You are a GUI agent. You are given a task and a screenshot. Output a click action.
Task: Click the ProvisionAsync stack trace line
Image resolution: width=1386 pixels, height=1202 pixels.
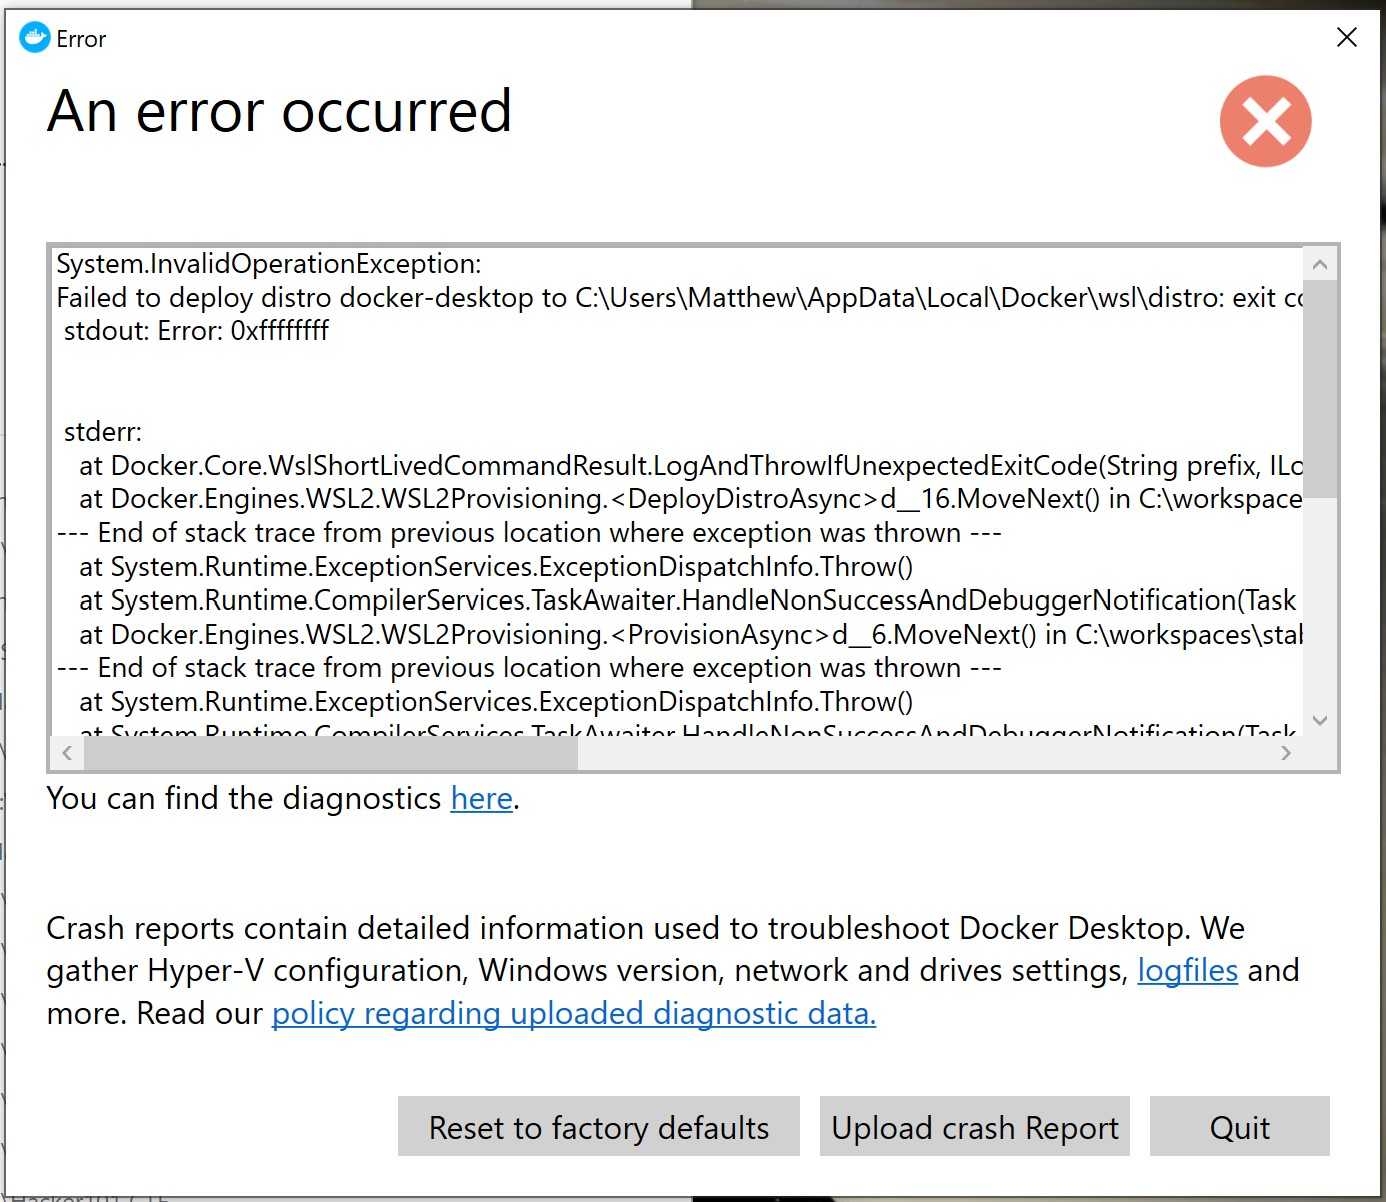[x=691, y=635]
